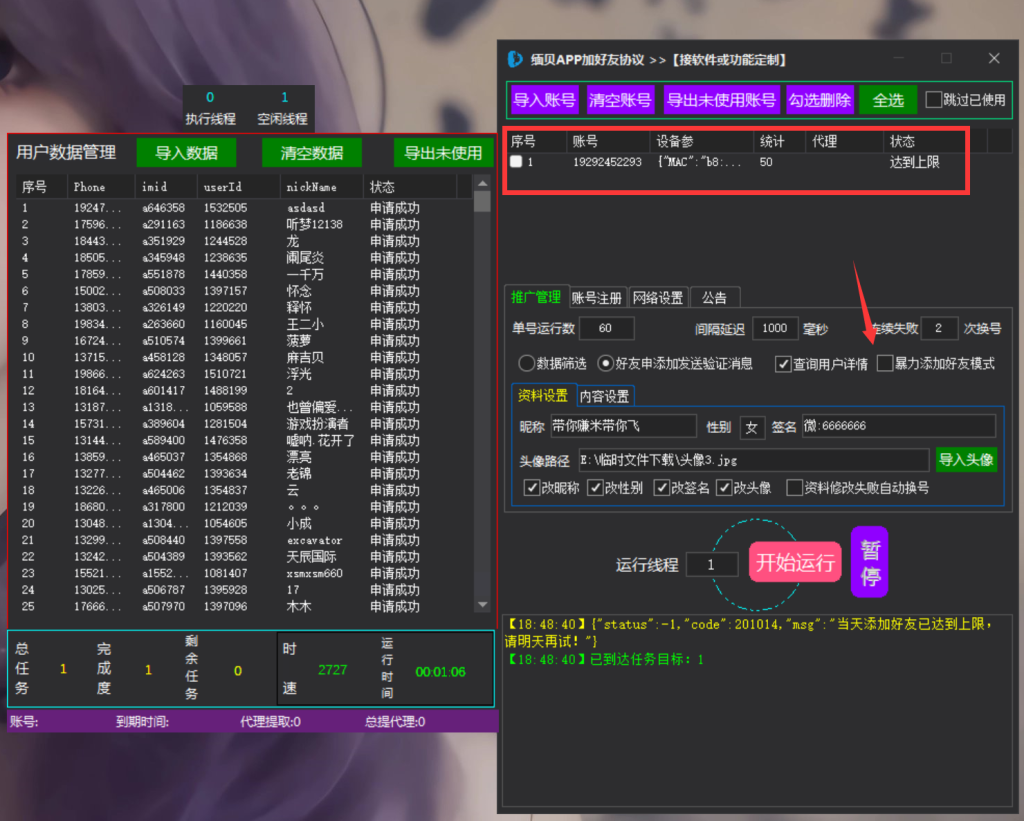
Task: Check the checkbox for account row 1
Action: pyautogui.click(x=516, y=162)
